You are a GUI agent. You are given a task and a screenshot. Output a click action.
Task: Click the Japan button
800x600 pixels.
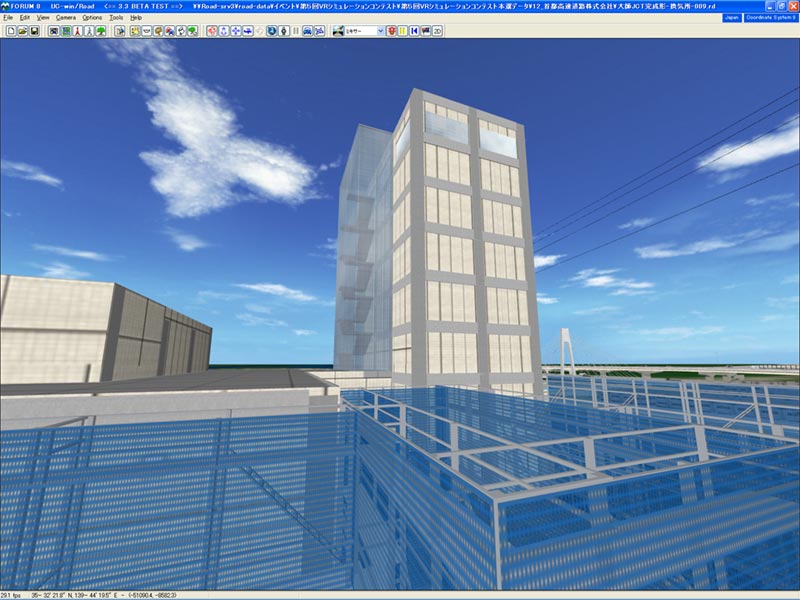click(x=732, y=18)
